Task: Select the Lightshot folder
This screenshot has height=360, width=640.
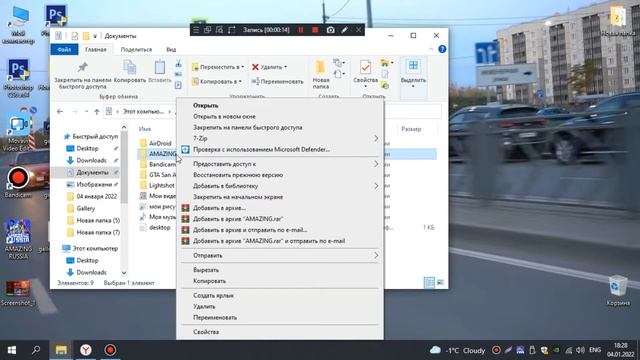Action: tap(157, 185)
